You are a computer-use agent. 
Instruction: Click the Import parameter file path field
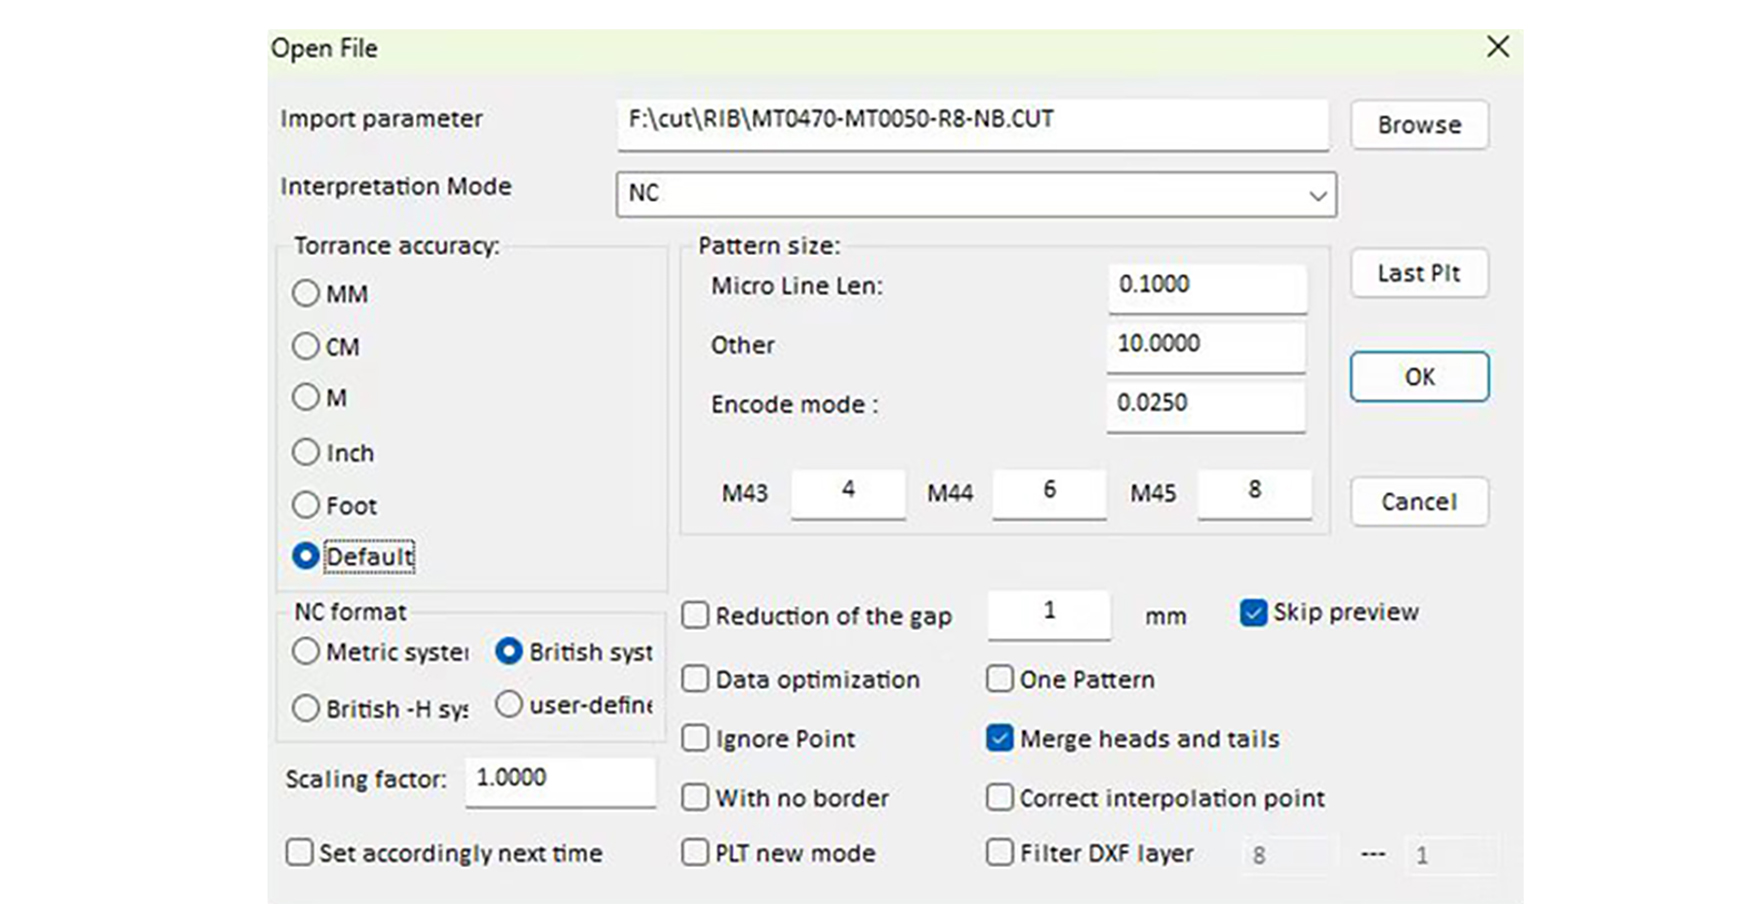[x=973, y=124]
